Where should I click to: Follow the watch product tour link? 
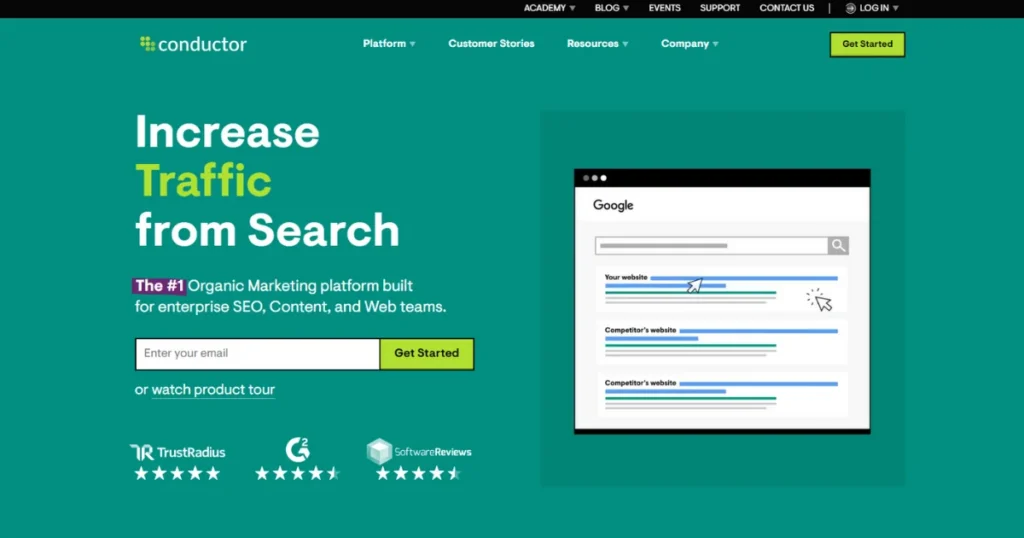pos(213,390)
